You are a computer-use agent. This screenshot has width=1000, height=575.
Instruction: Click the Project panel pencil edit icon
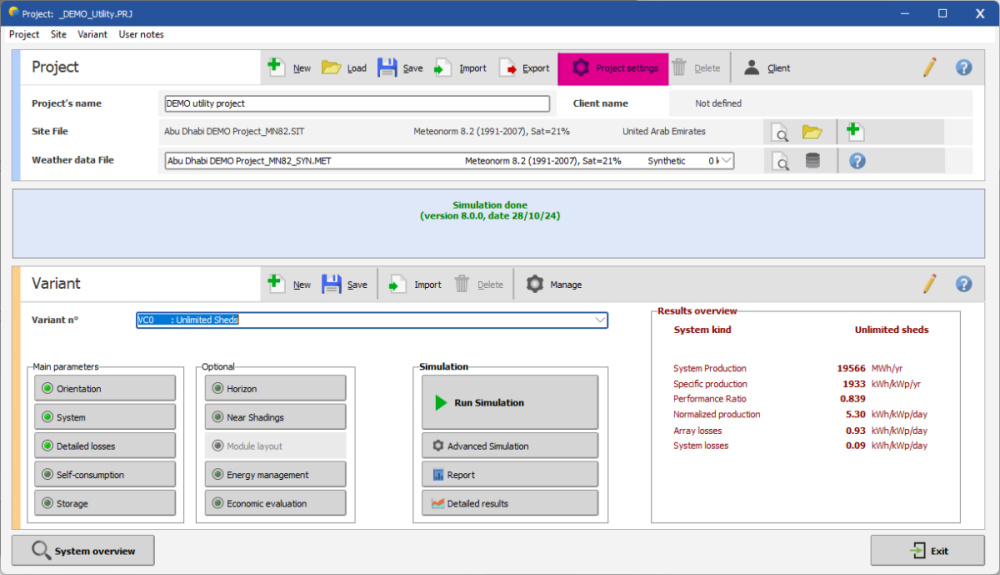(x=930, y=68)
